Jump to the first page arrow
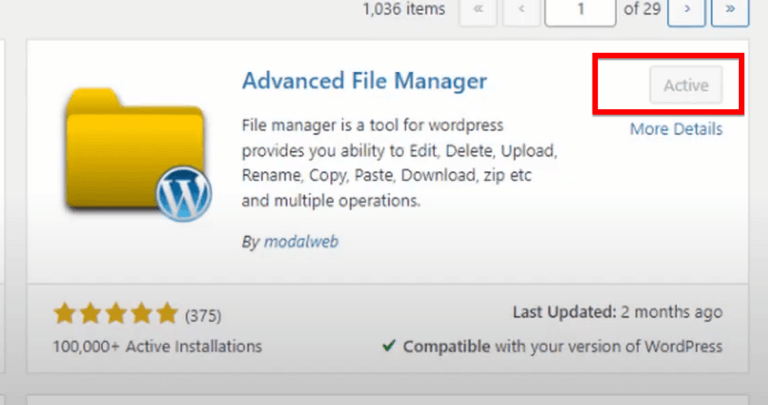Screen dimensions: 768x405 [x=477, y=10]
